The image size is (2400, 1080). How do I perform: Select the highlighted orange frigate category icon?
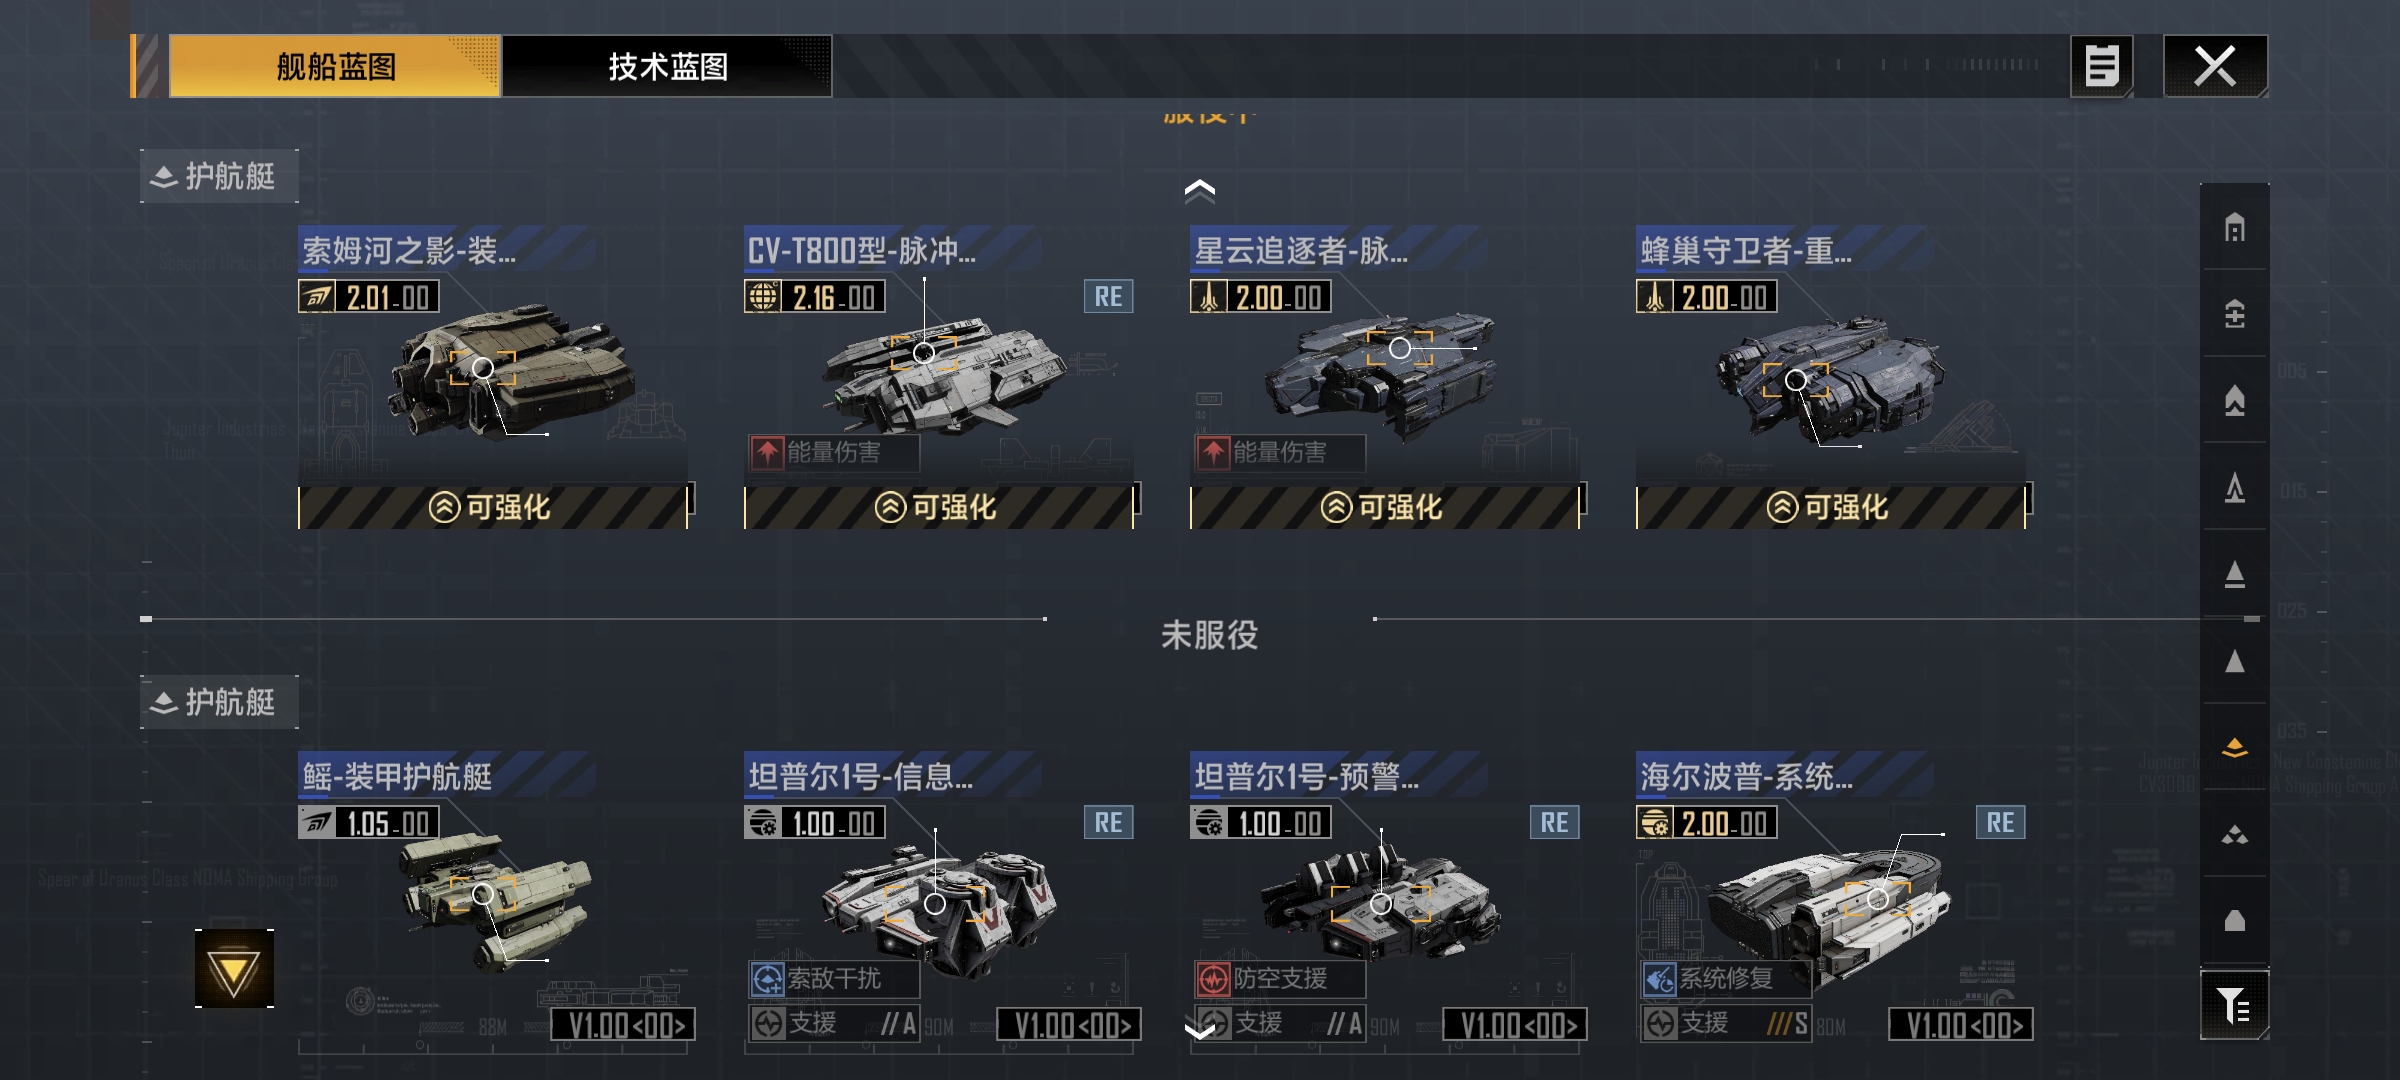point(2234,747)
